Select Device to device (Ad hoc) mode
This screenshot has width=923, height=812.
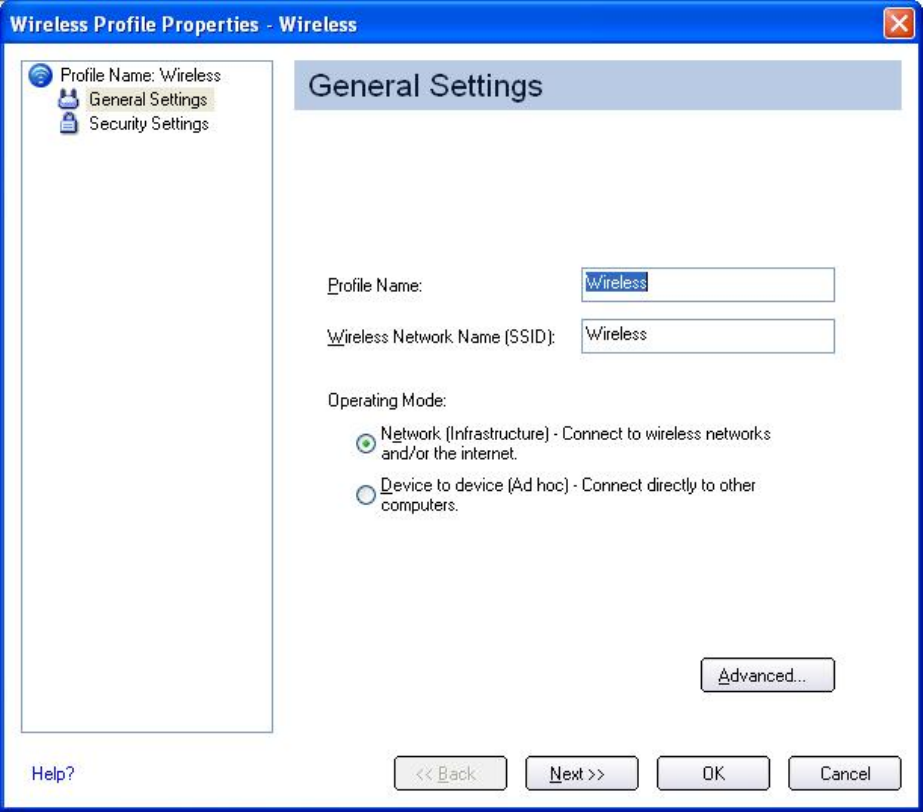[x=366, y=495]
